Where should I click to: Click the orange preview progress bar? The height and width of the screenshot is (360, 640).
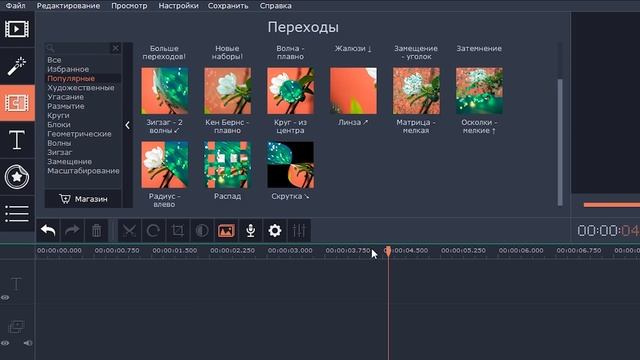(x=611, y=205)
